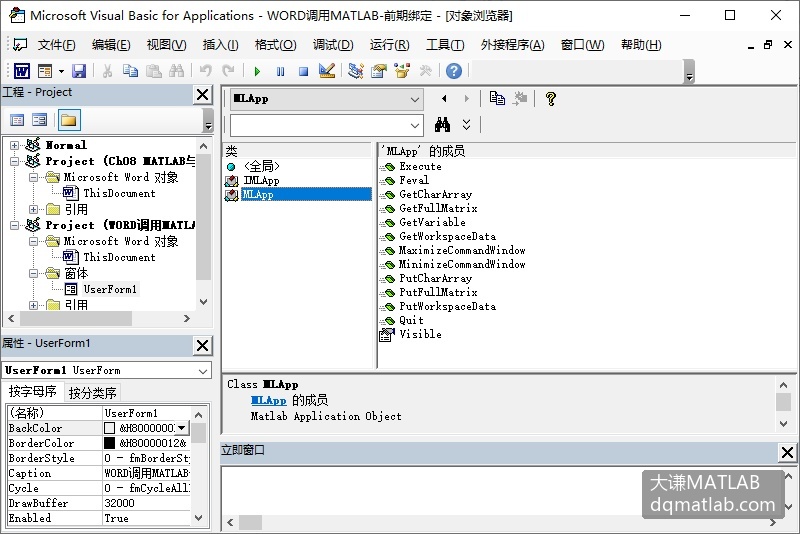
Task: Click the Redo arrow icon
Action: (x=228, y=71)
